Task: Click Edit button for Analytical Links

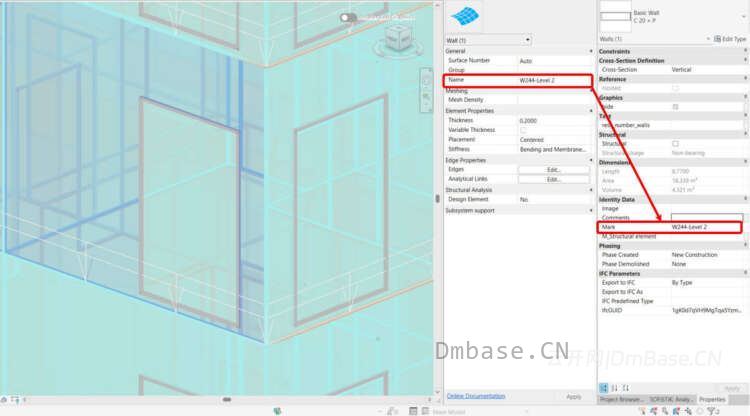Action: point(554,179)
